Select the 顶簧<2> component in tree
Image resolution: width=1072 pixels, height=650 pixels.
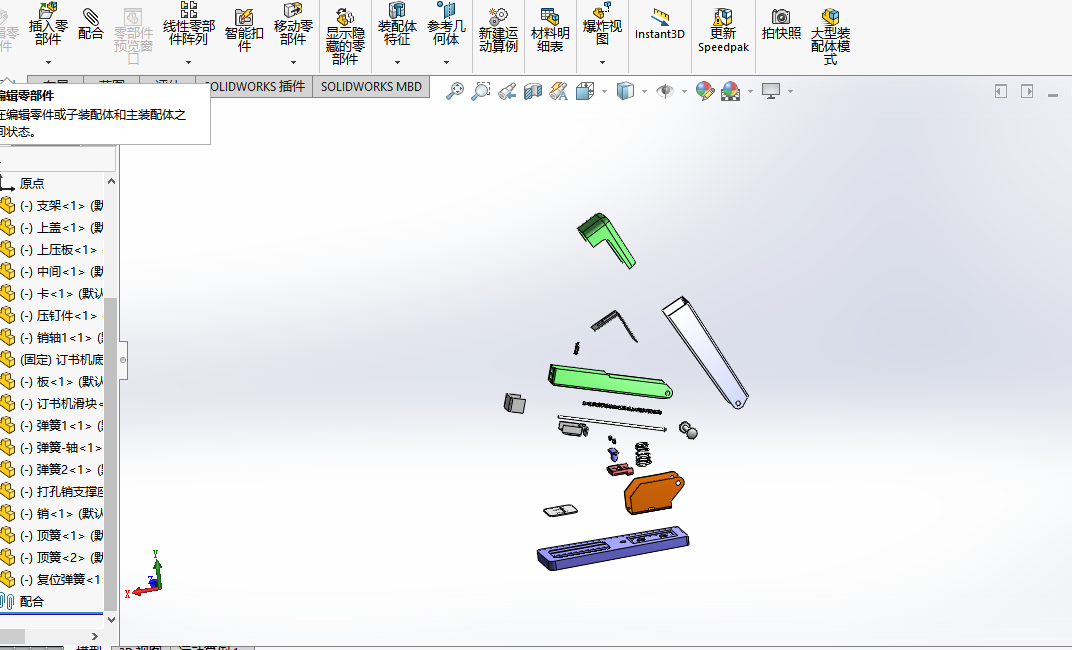tap(52, 557)
